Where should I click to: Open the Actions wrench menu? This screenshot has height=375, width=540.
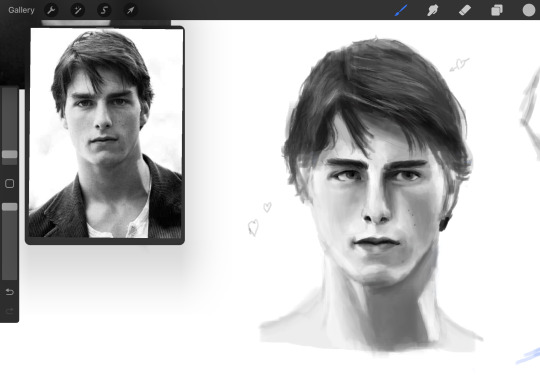click(51, 10)
